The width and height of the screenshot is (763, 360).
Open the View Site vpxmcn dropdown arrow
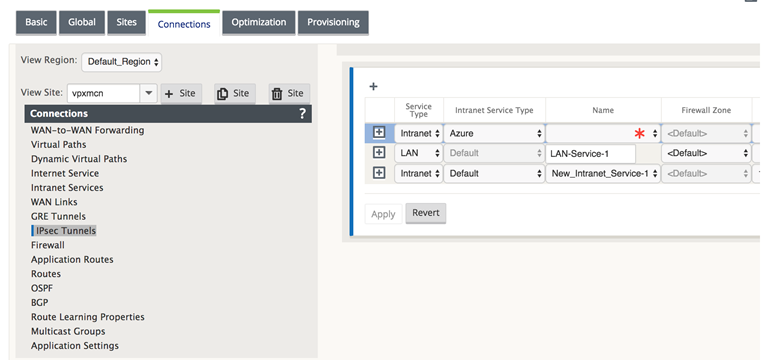(x=148, y=93)
